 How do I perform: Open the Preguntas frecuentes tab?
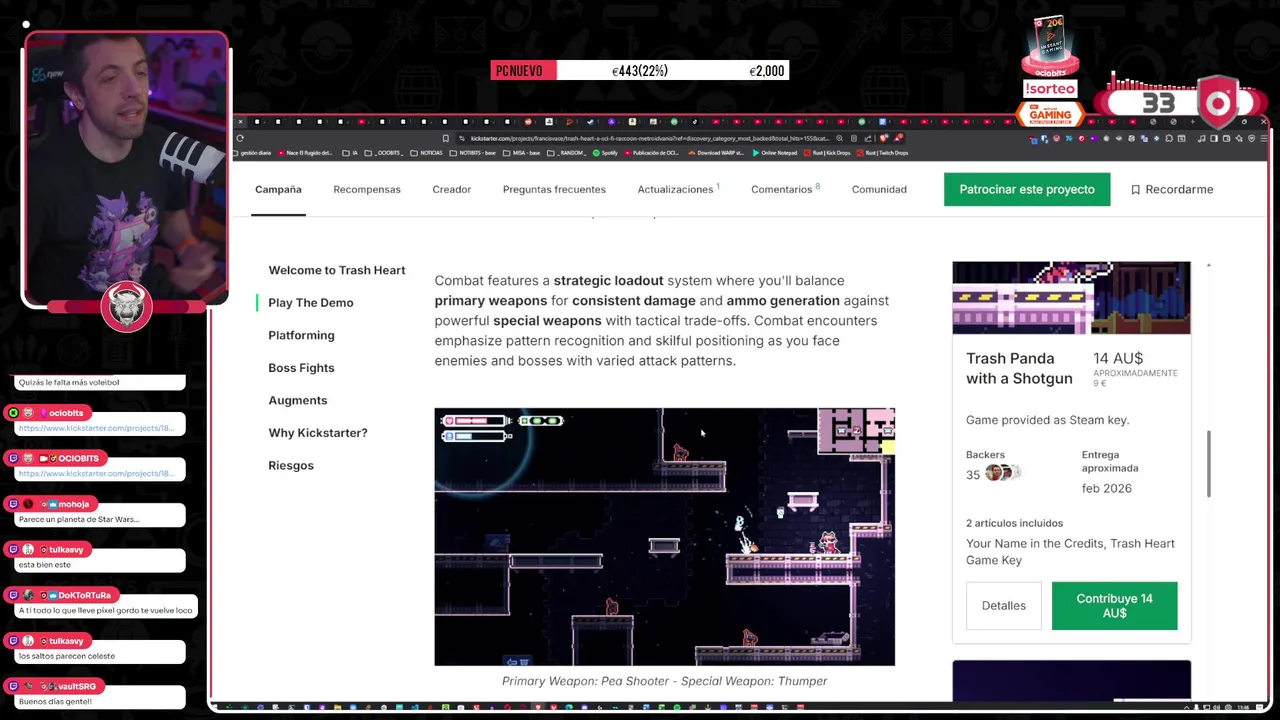(554, 189)
